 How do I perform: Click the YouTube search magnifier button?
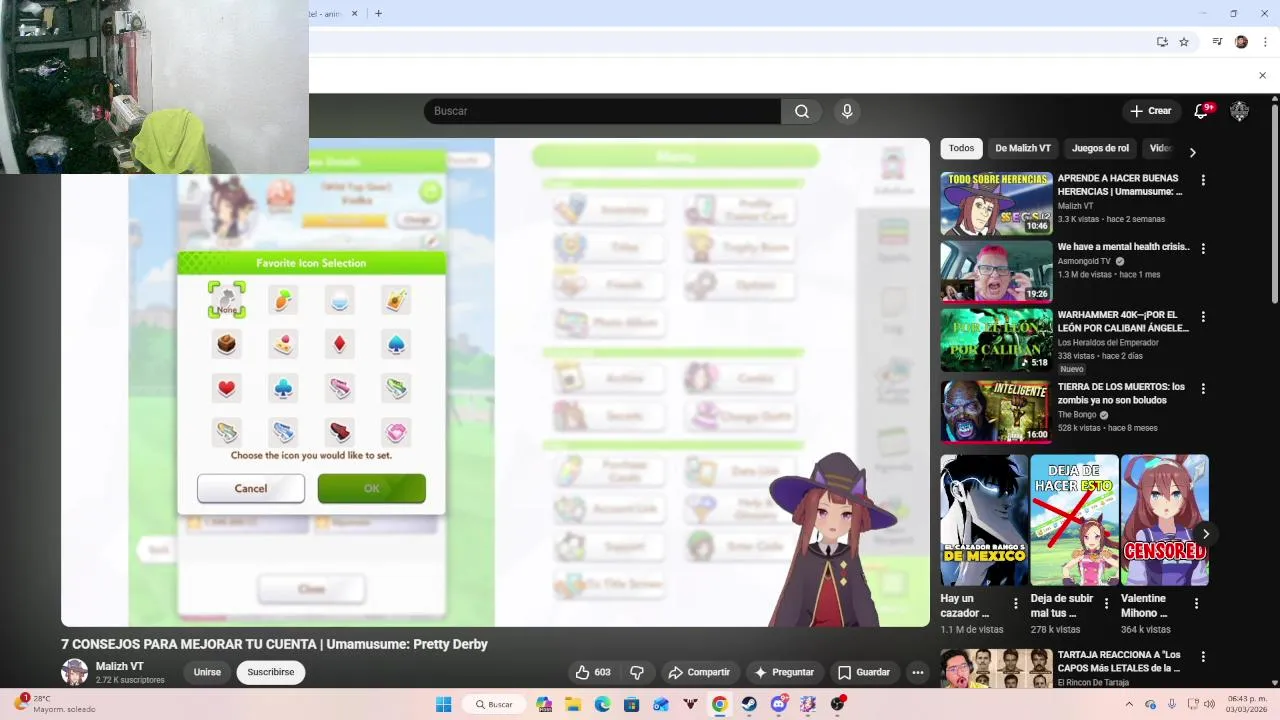pyautogui.click(x=802, y=111)
